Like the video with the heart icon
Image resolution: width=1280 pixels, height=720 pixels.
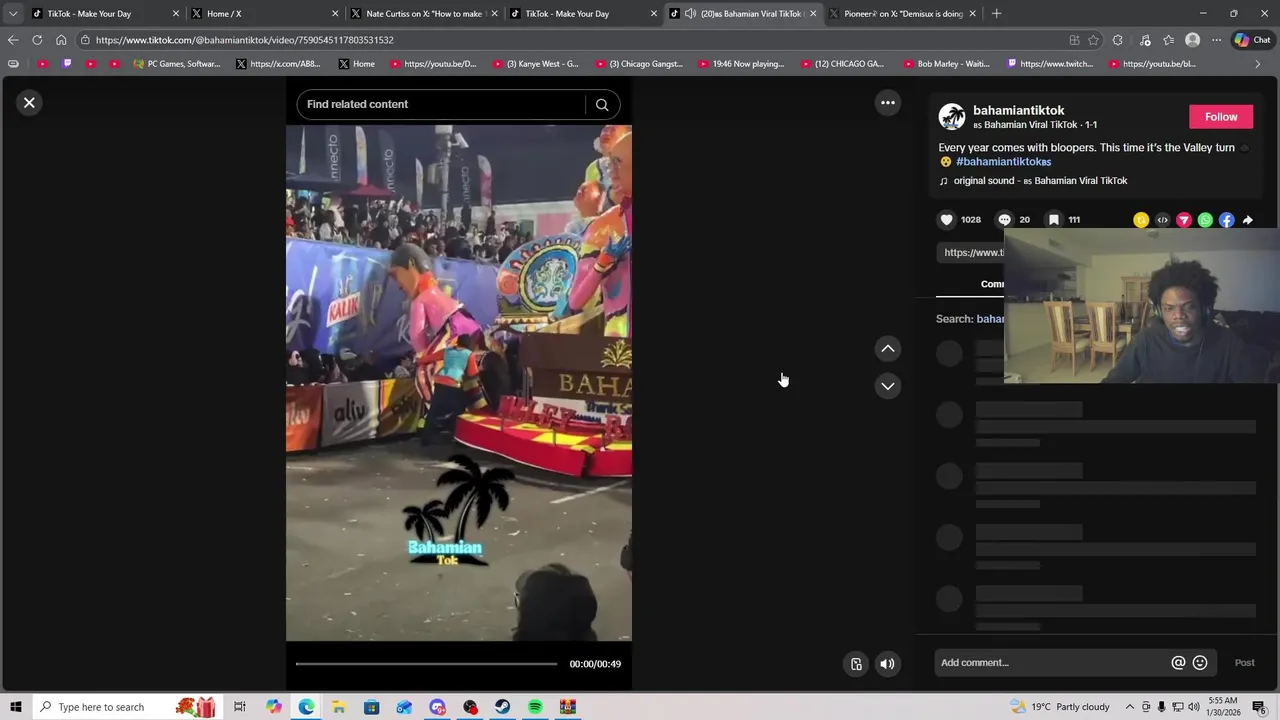946,220
